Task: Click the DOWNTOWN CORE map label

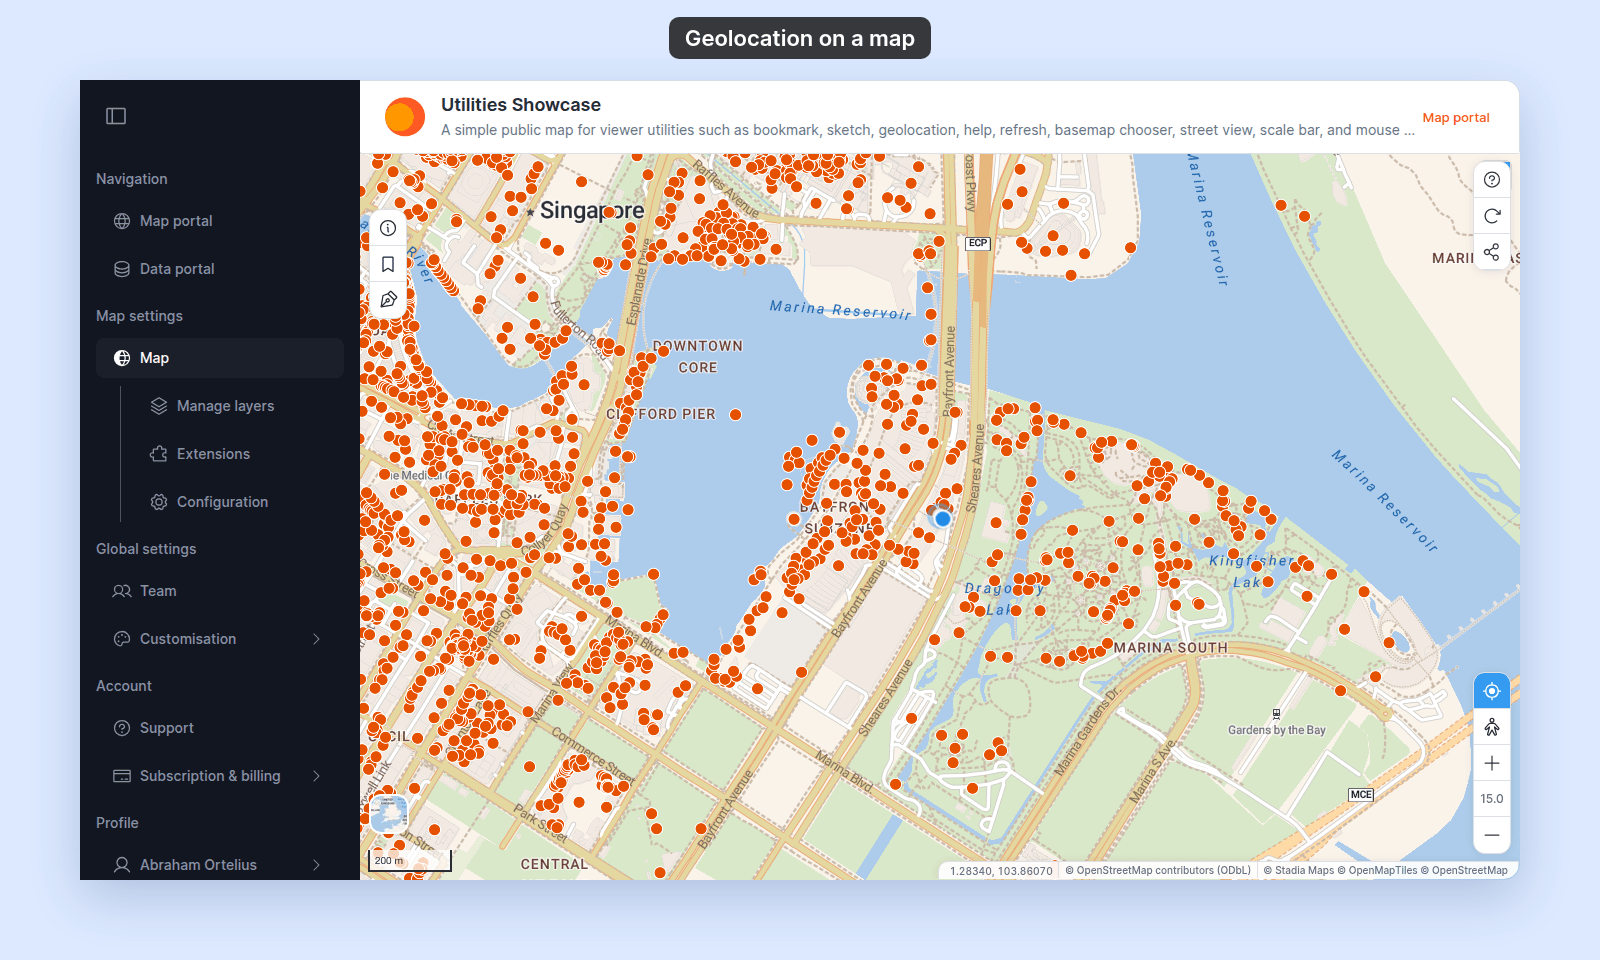Action: point(698,357)
